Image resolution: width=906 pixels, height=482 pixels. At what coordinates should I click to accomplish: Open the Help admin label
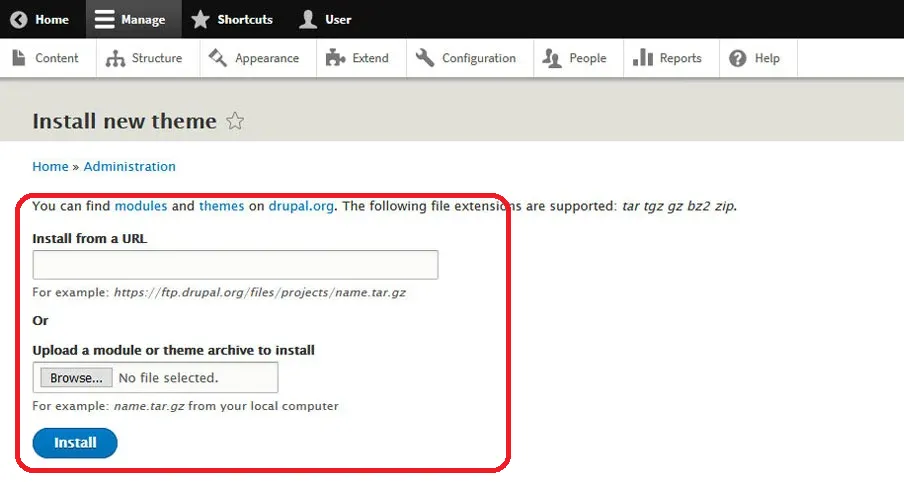(x=767, y=58)
